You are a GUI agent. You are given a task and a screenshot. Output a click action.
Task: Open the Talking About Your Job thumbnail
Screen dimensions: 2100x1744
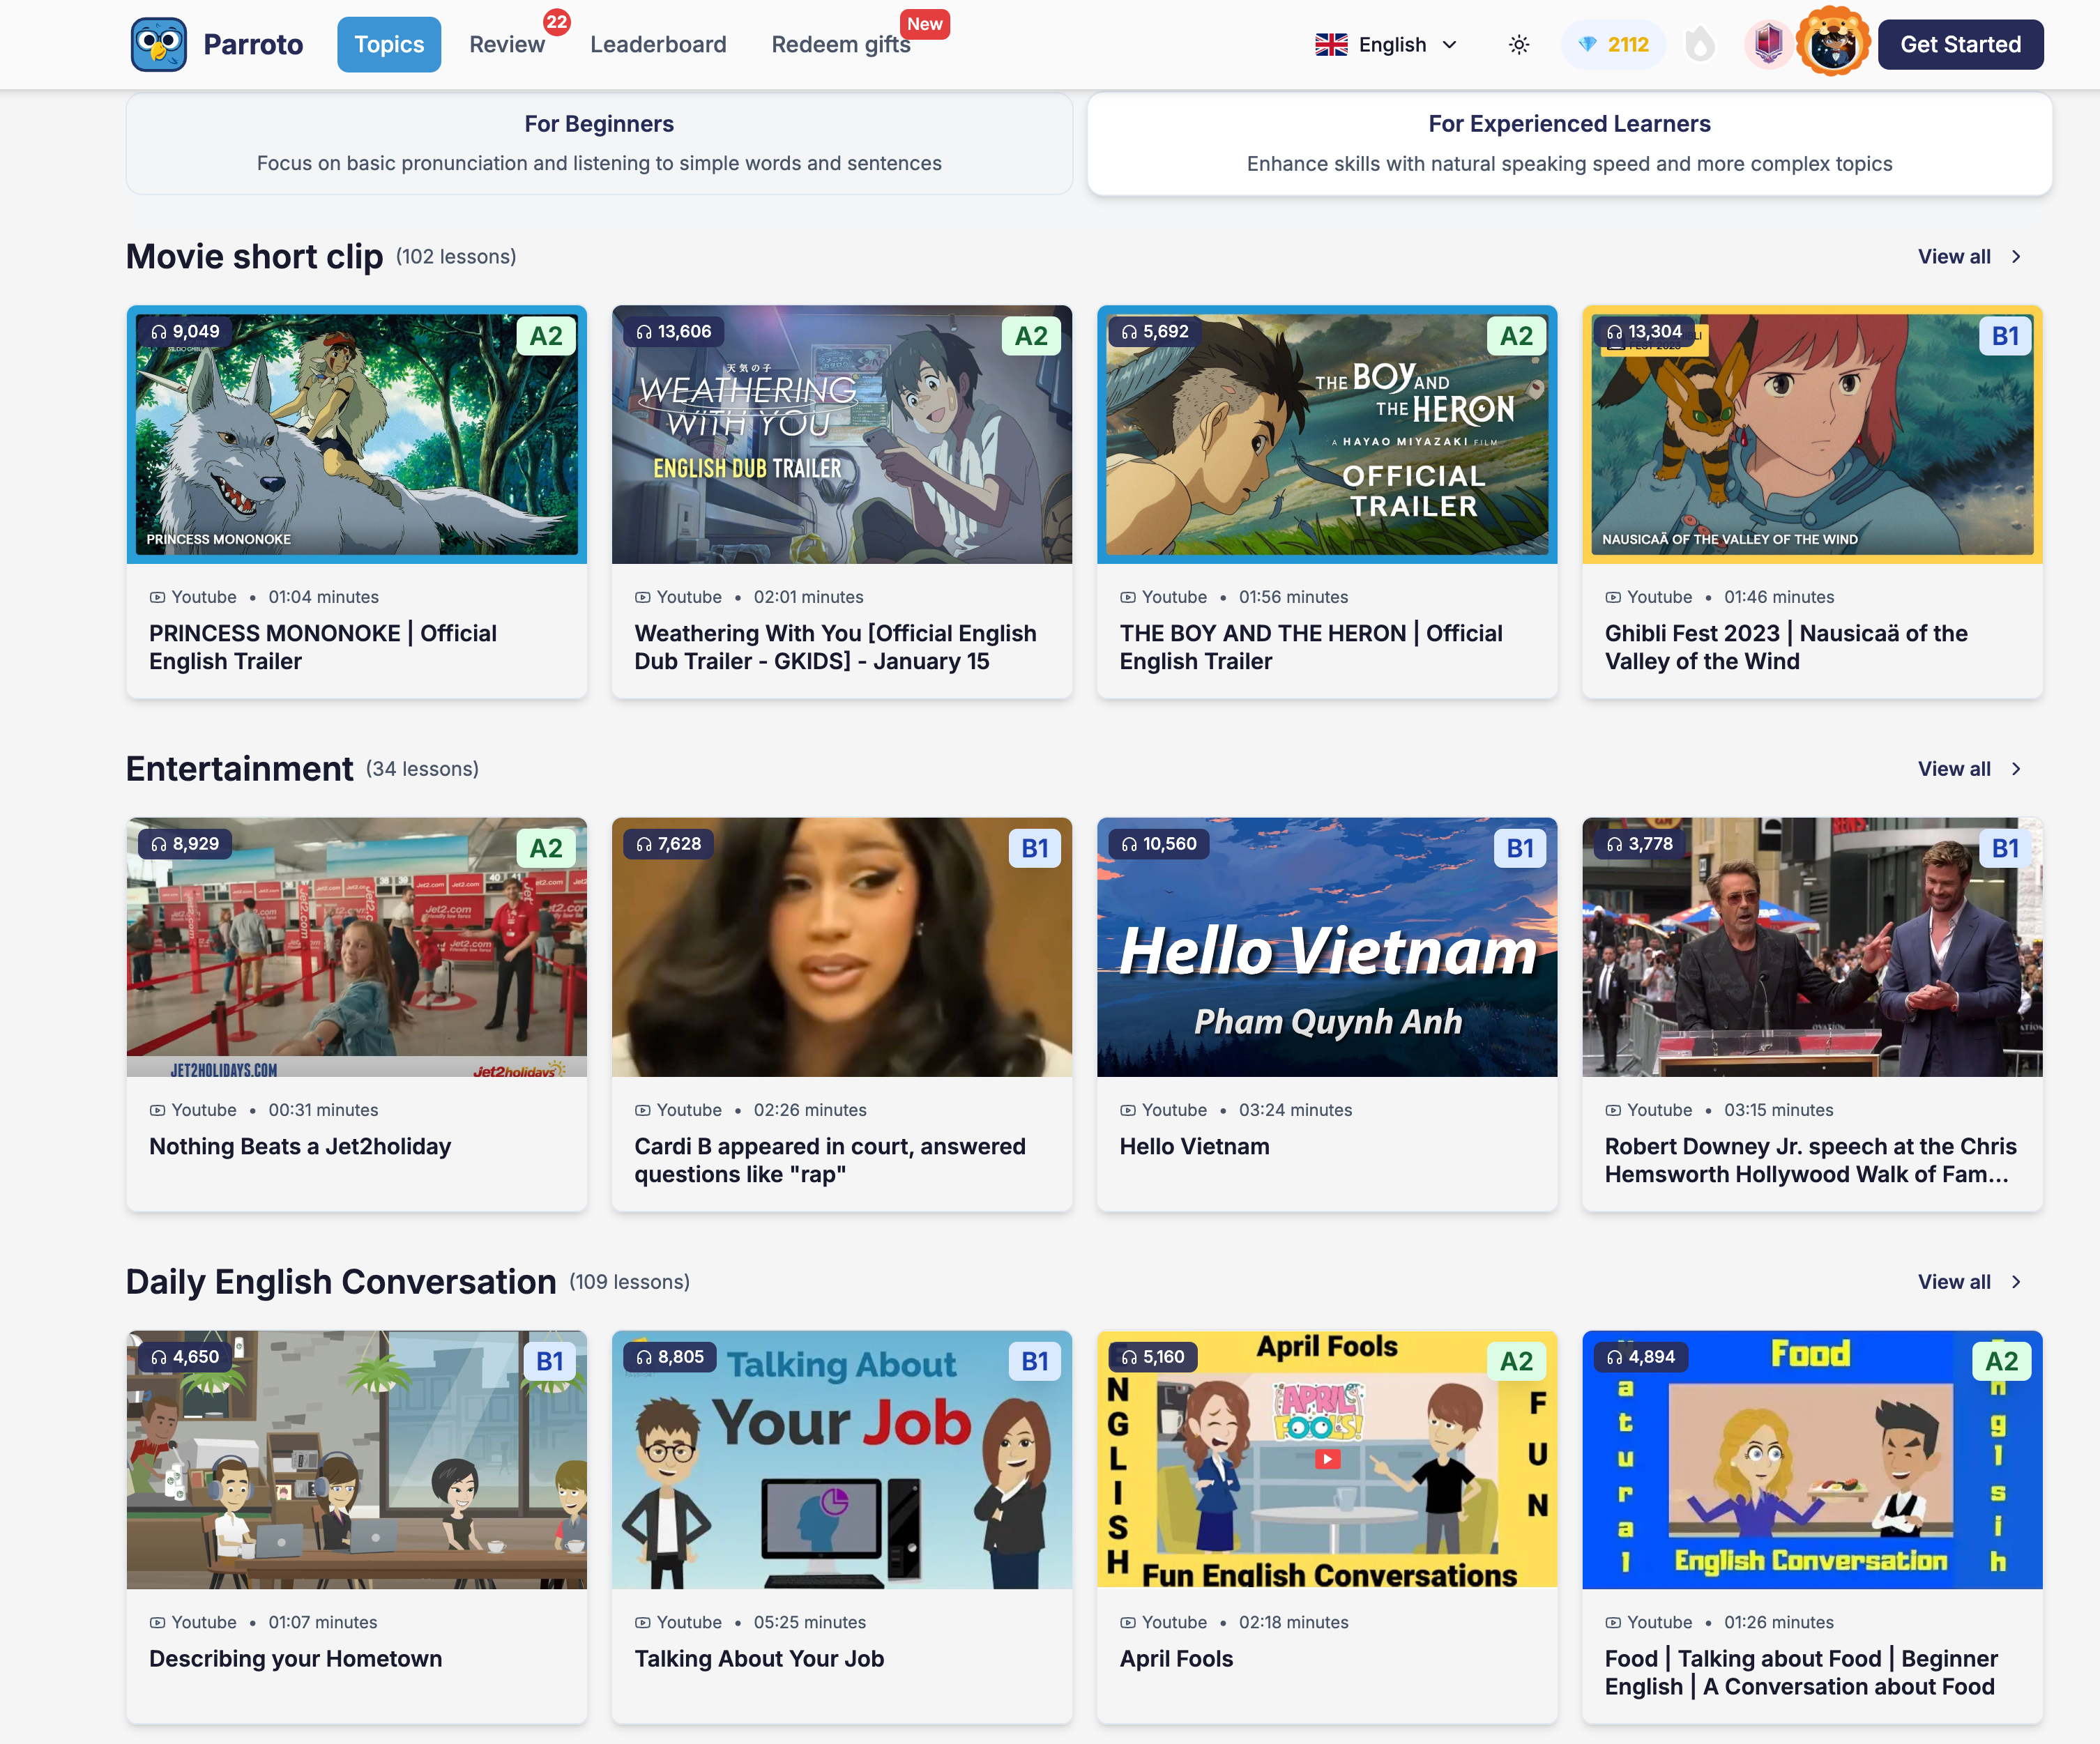tap(842, 1460)
